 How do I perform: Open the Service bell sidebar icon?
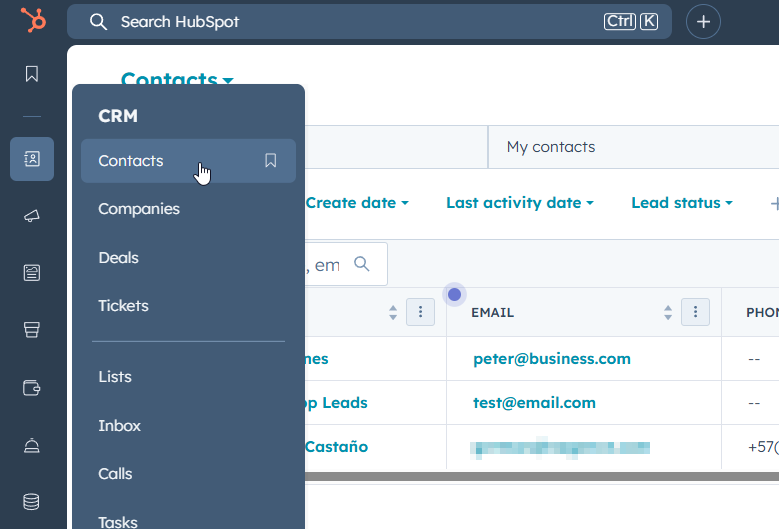coord(32,445)
